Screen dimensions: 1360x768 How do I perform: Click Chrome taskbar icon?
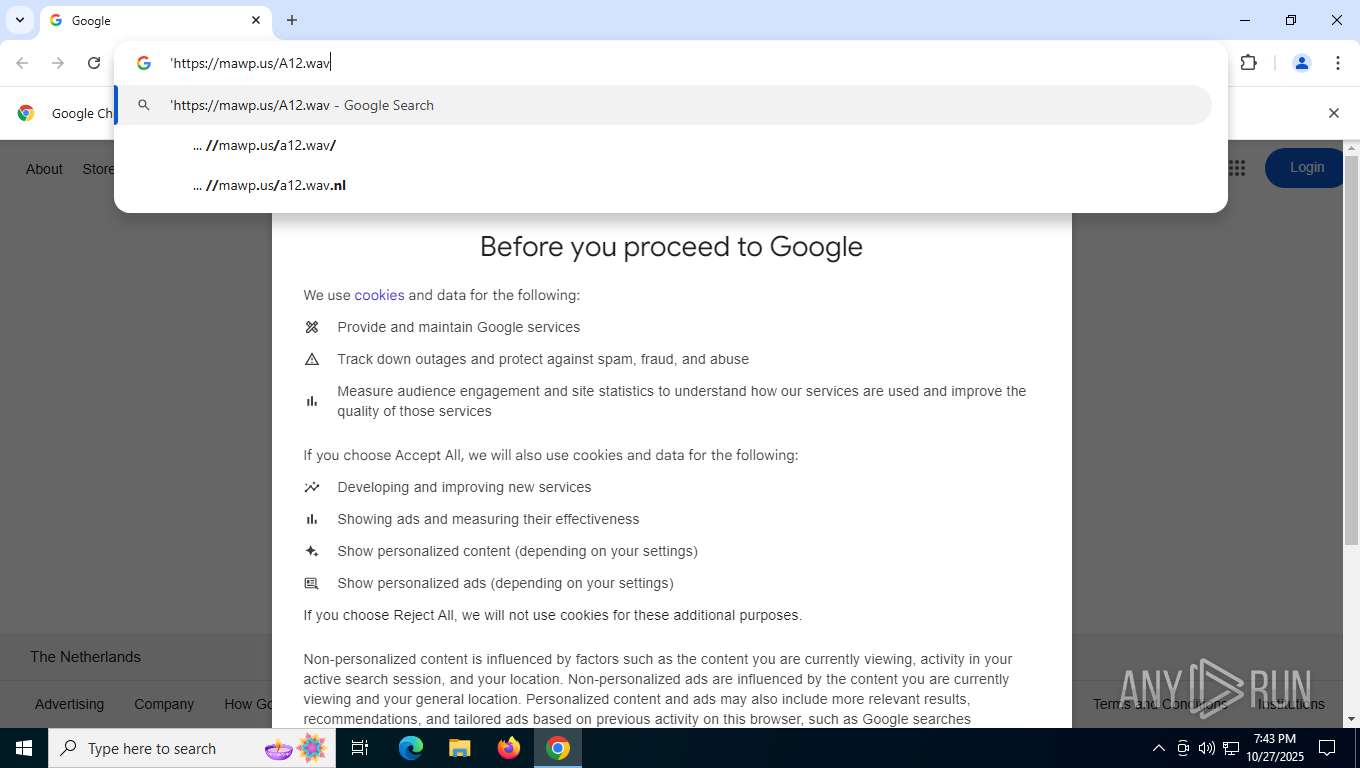click(558, 748)
